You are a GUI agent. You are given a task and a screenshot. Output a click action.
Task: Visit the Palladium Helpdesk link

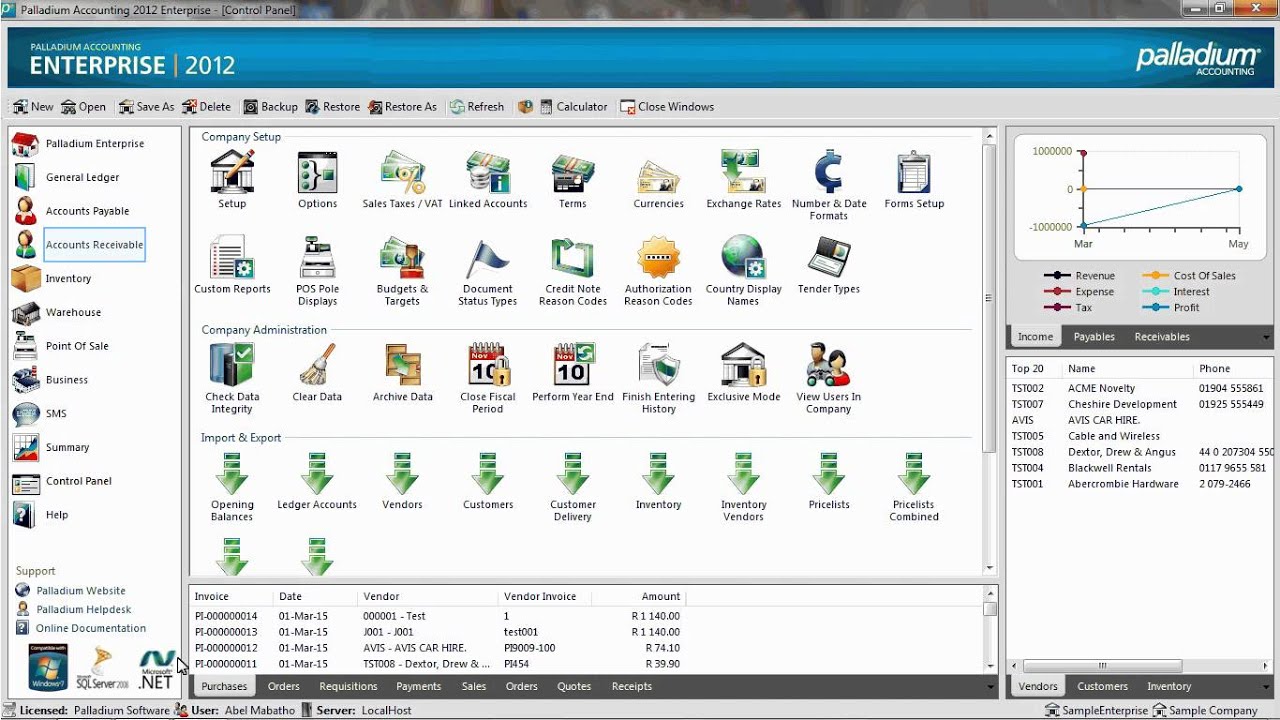(x=84, y=609)
